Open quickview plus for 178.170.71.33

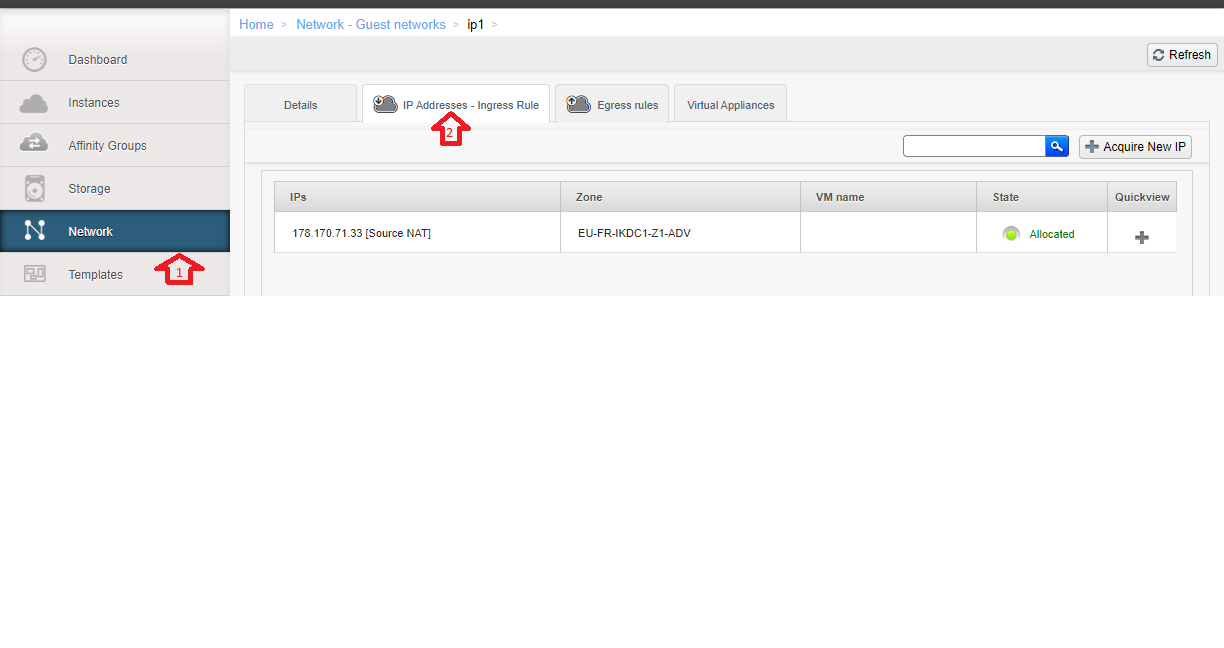pyautogui.click(x=1142, y=237)
